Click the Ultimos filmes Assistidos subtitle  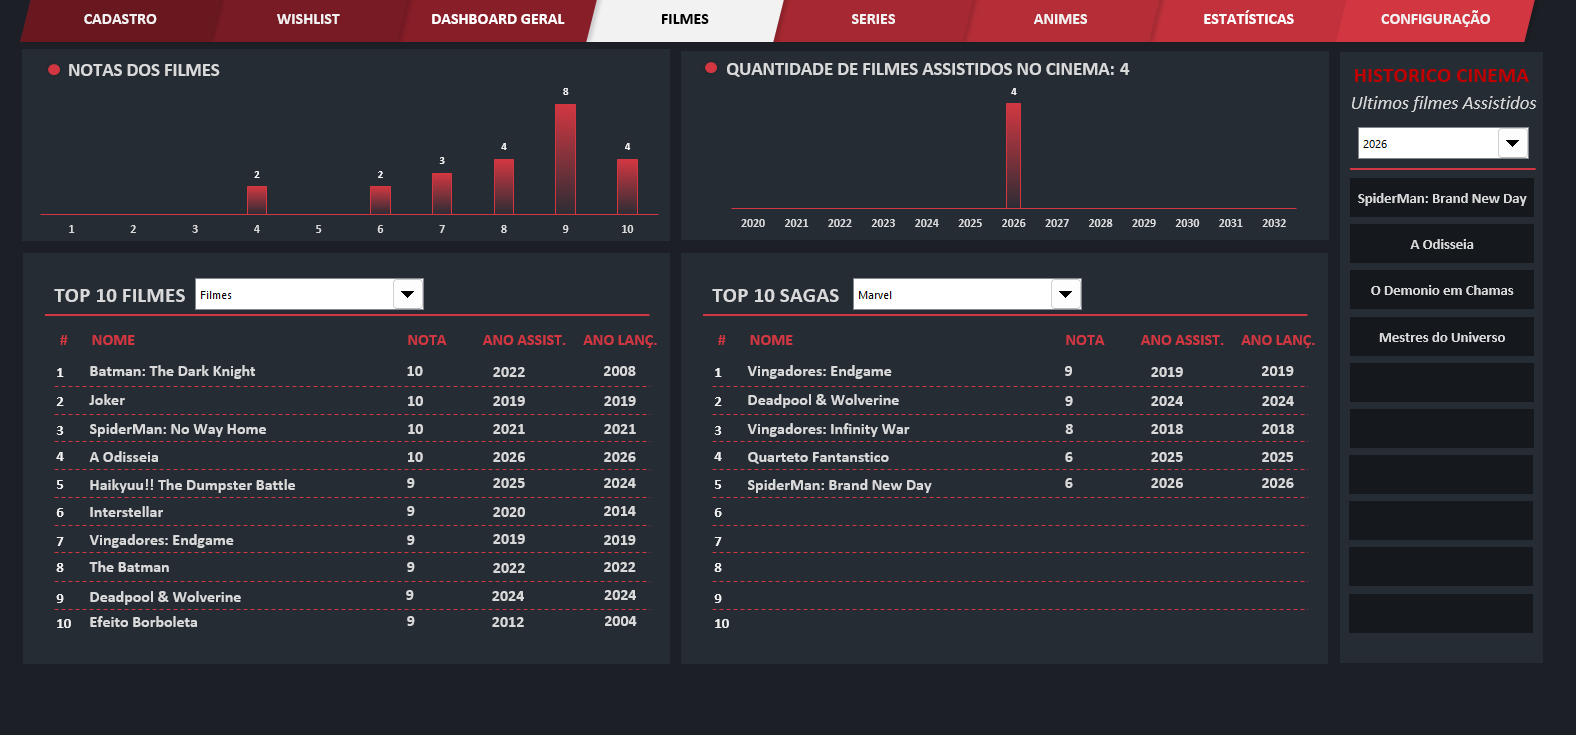pyautogui.click(x=1443, y=103)
